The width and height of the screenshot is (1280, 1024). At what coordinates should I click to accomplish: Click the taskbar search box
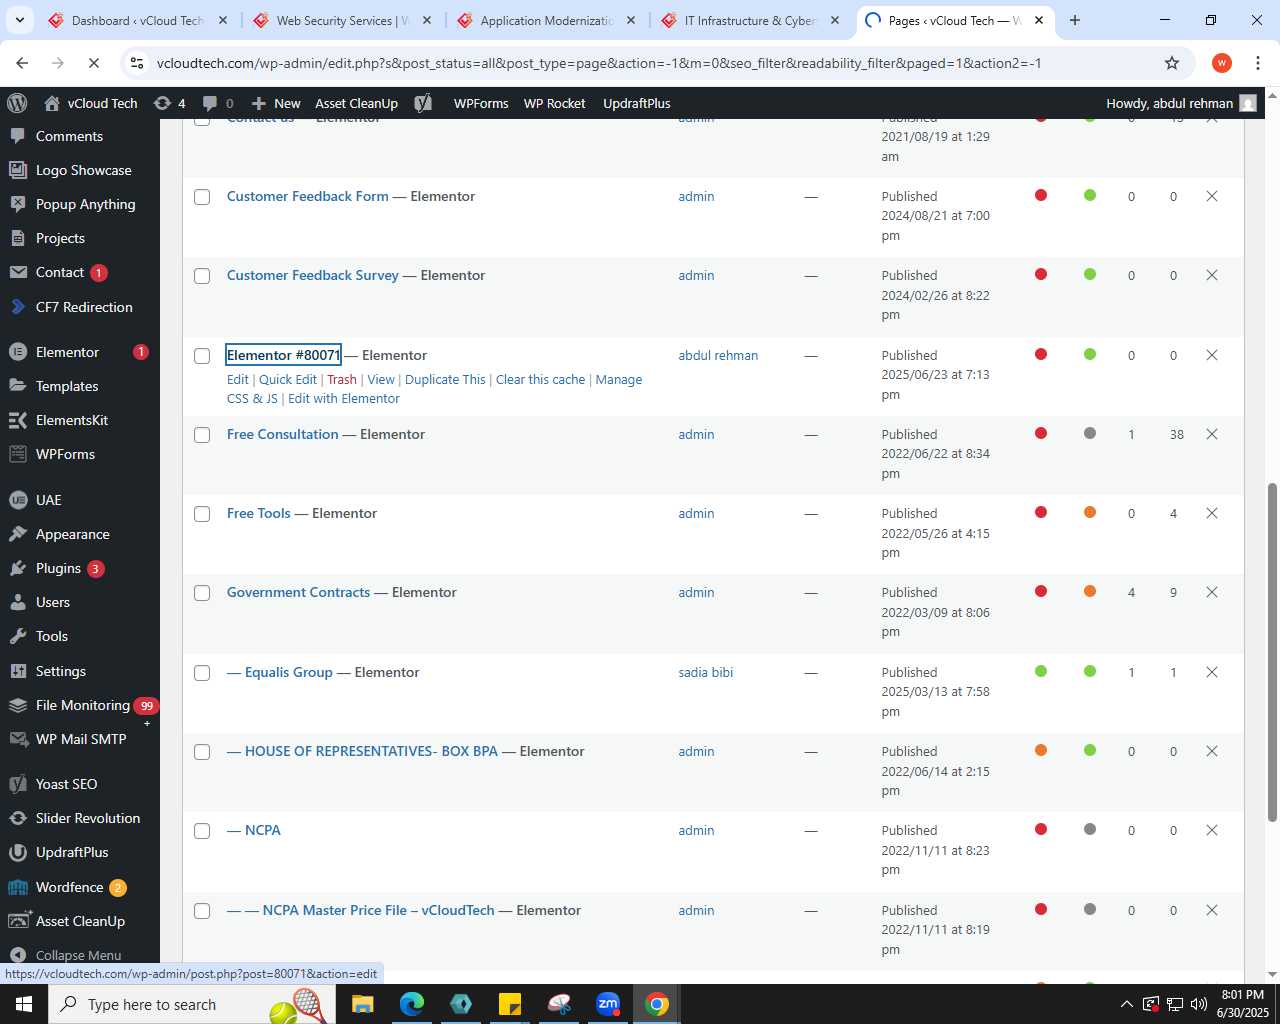(192, 1004)
